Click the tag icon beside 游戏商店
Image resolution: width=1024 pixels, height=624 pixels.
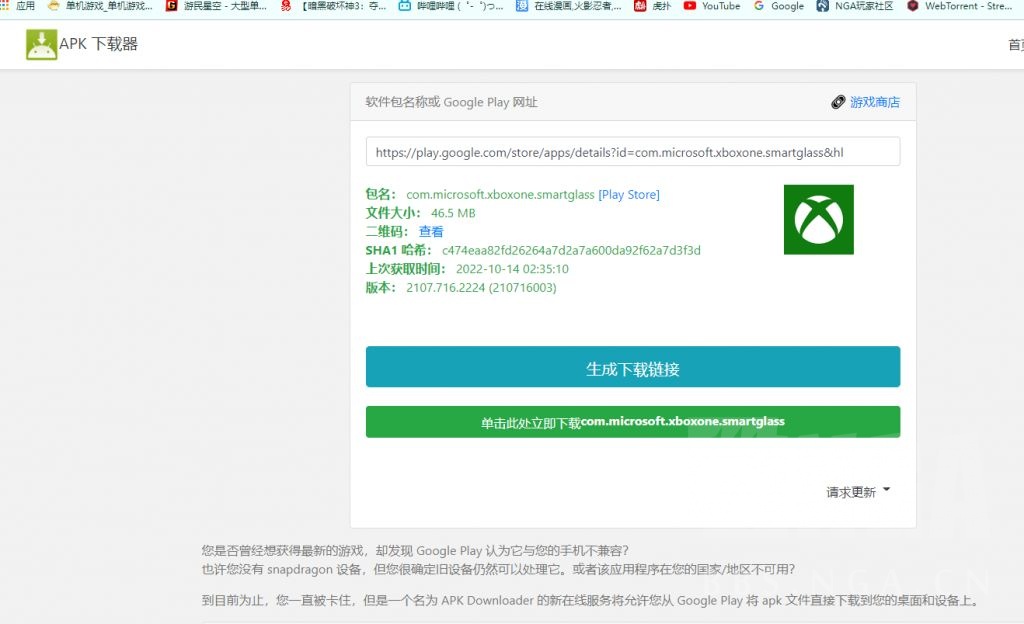tap(838, 101)
